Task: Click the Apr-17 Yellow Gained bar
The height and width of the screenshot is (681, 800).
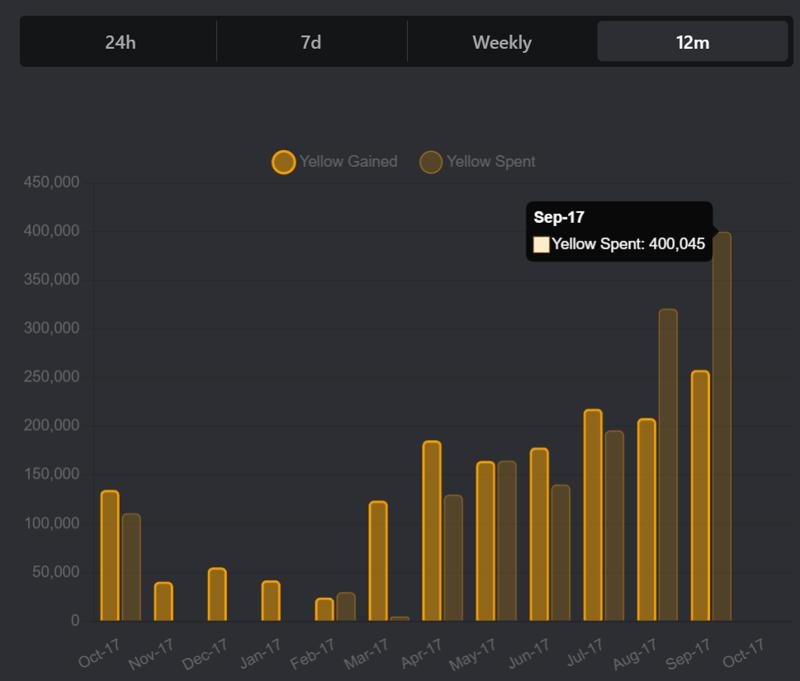Action: point(432,531)
